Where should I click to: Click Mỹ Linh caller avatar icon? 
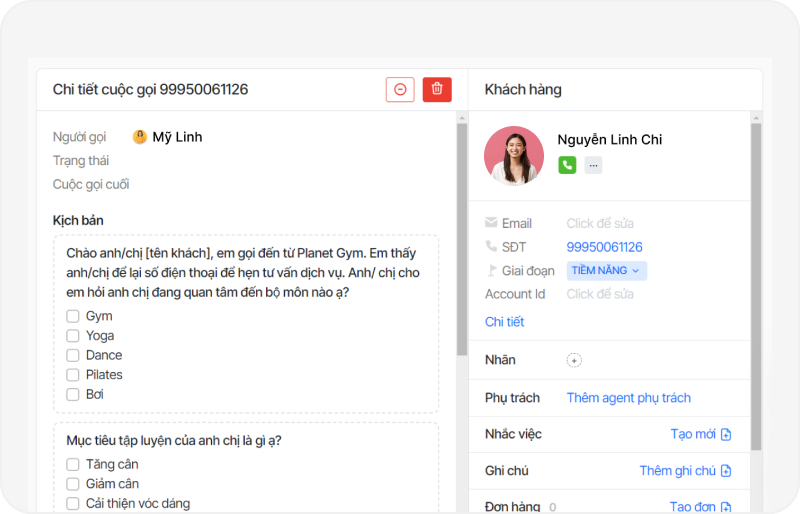click(x=140, y=137)
